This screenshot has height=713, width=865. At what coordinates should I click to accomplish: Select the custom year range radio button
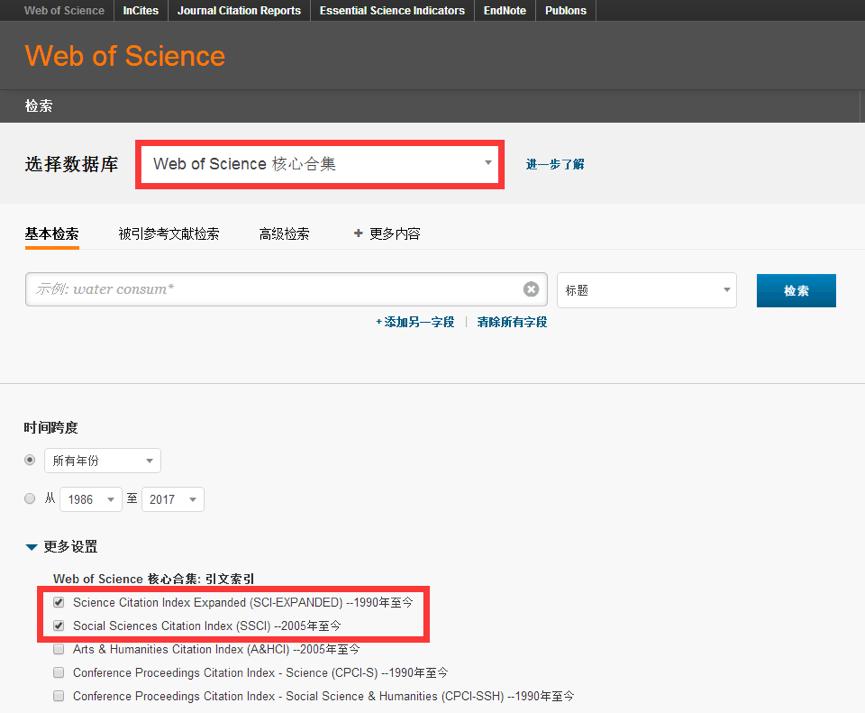29,498
